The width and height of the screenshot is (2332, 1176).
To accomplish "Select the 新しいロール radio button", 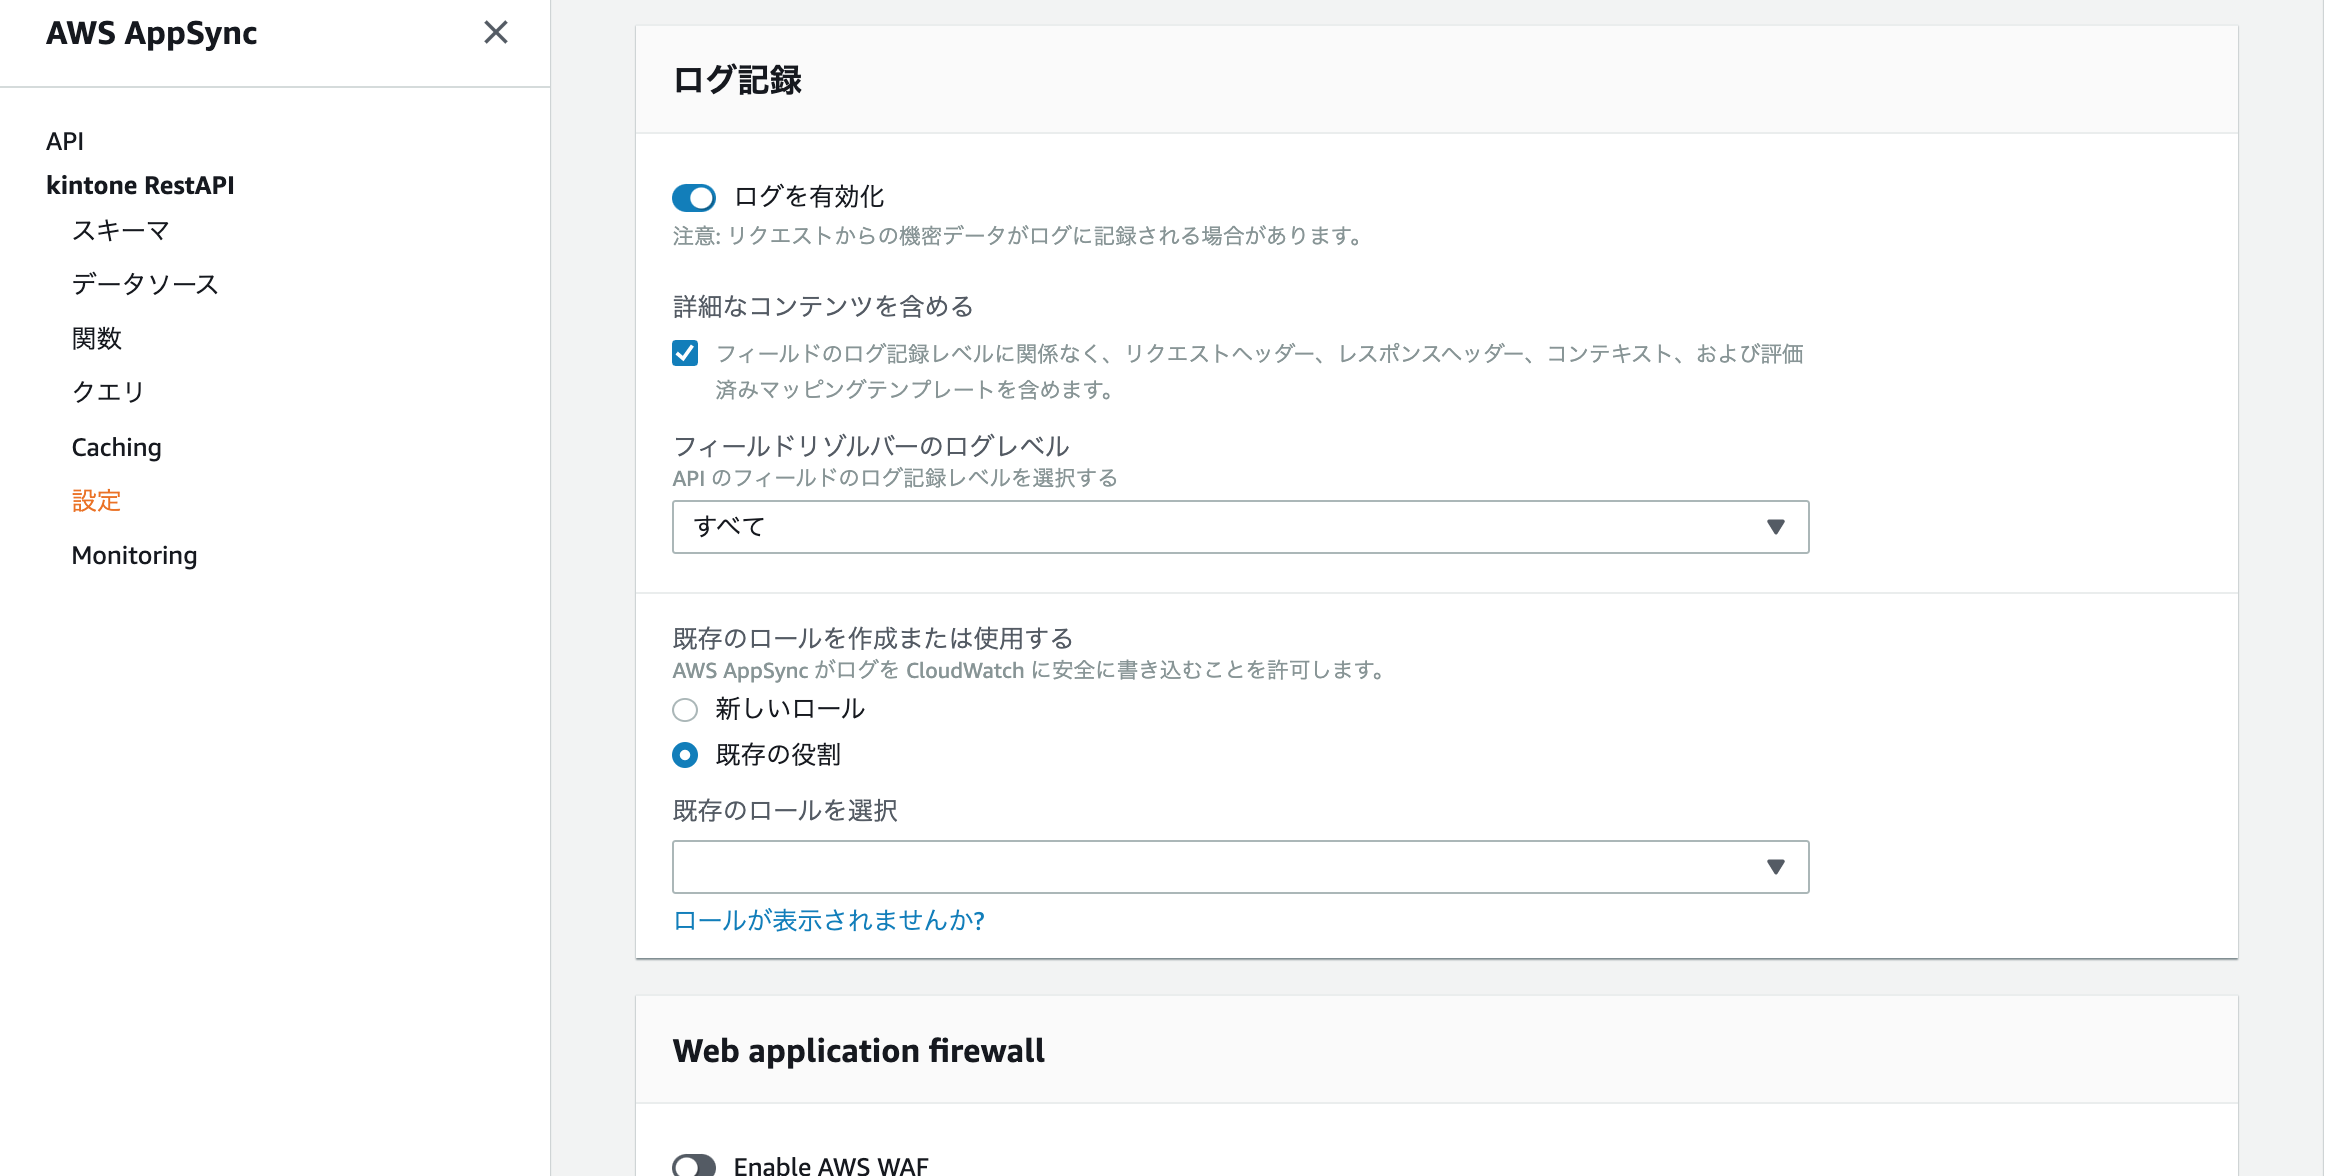I will pyautogui.click(x=685, y=710).
